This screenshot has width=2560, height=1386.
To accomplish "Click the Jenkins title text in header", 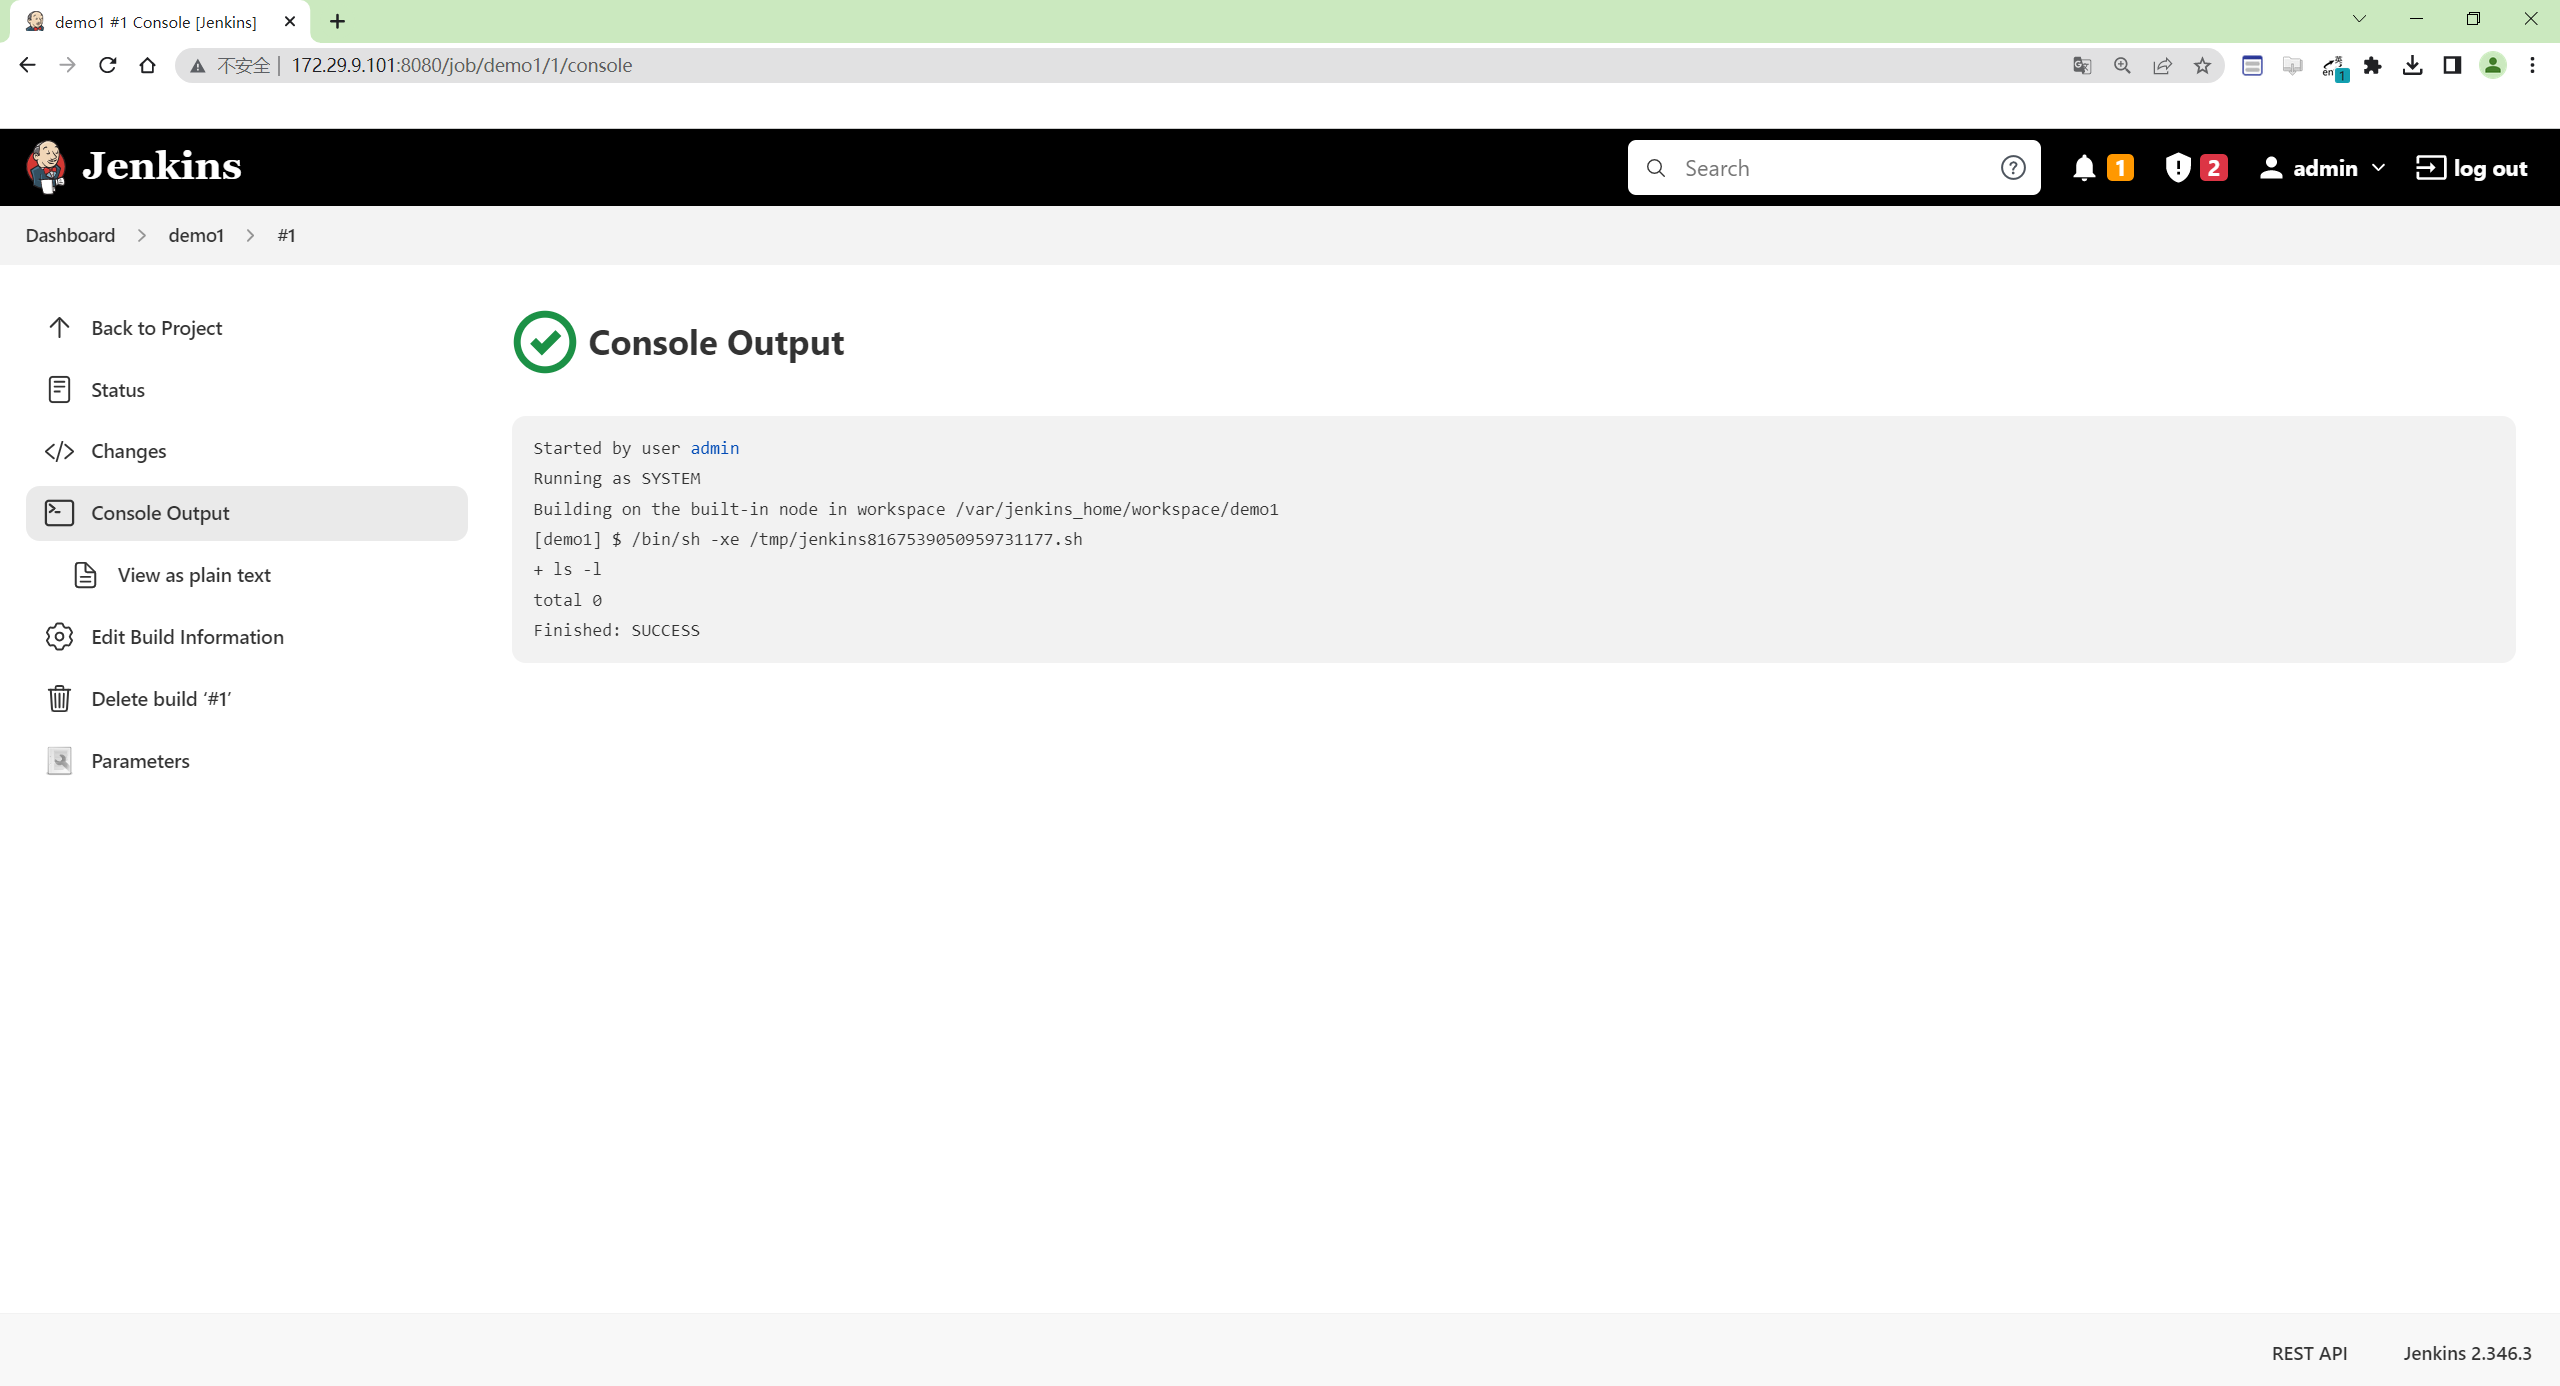I will [162, 166].
